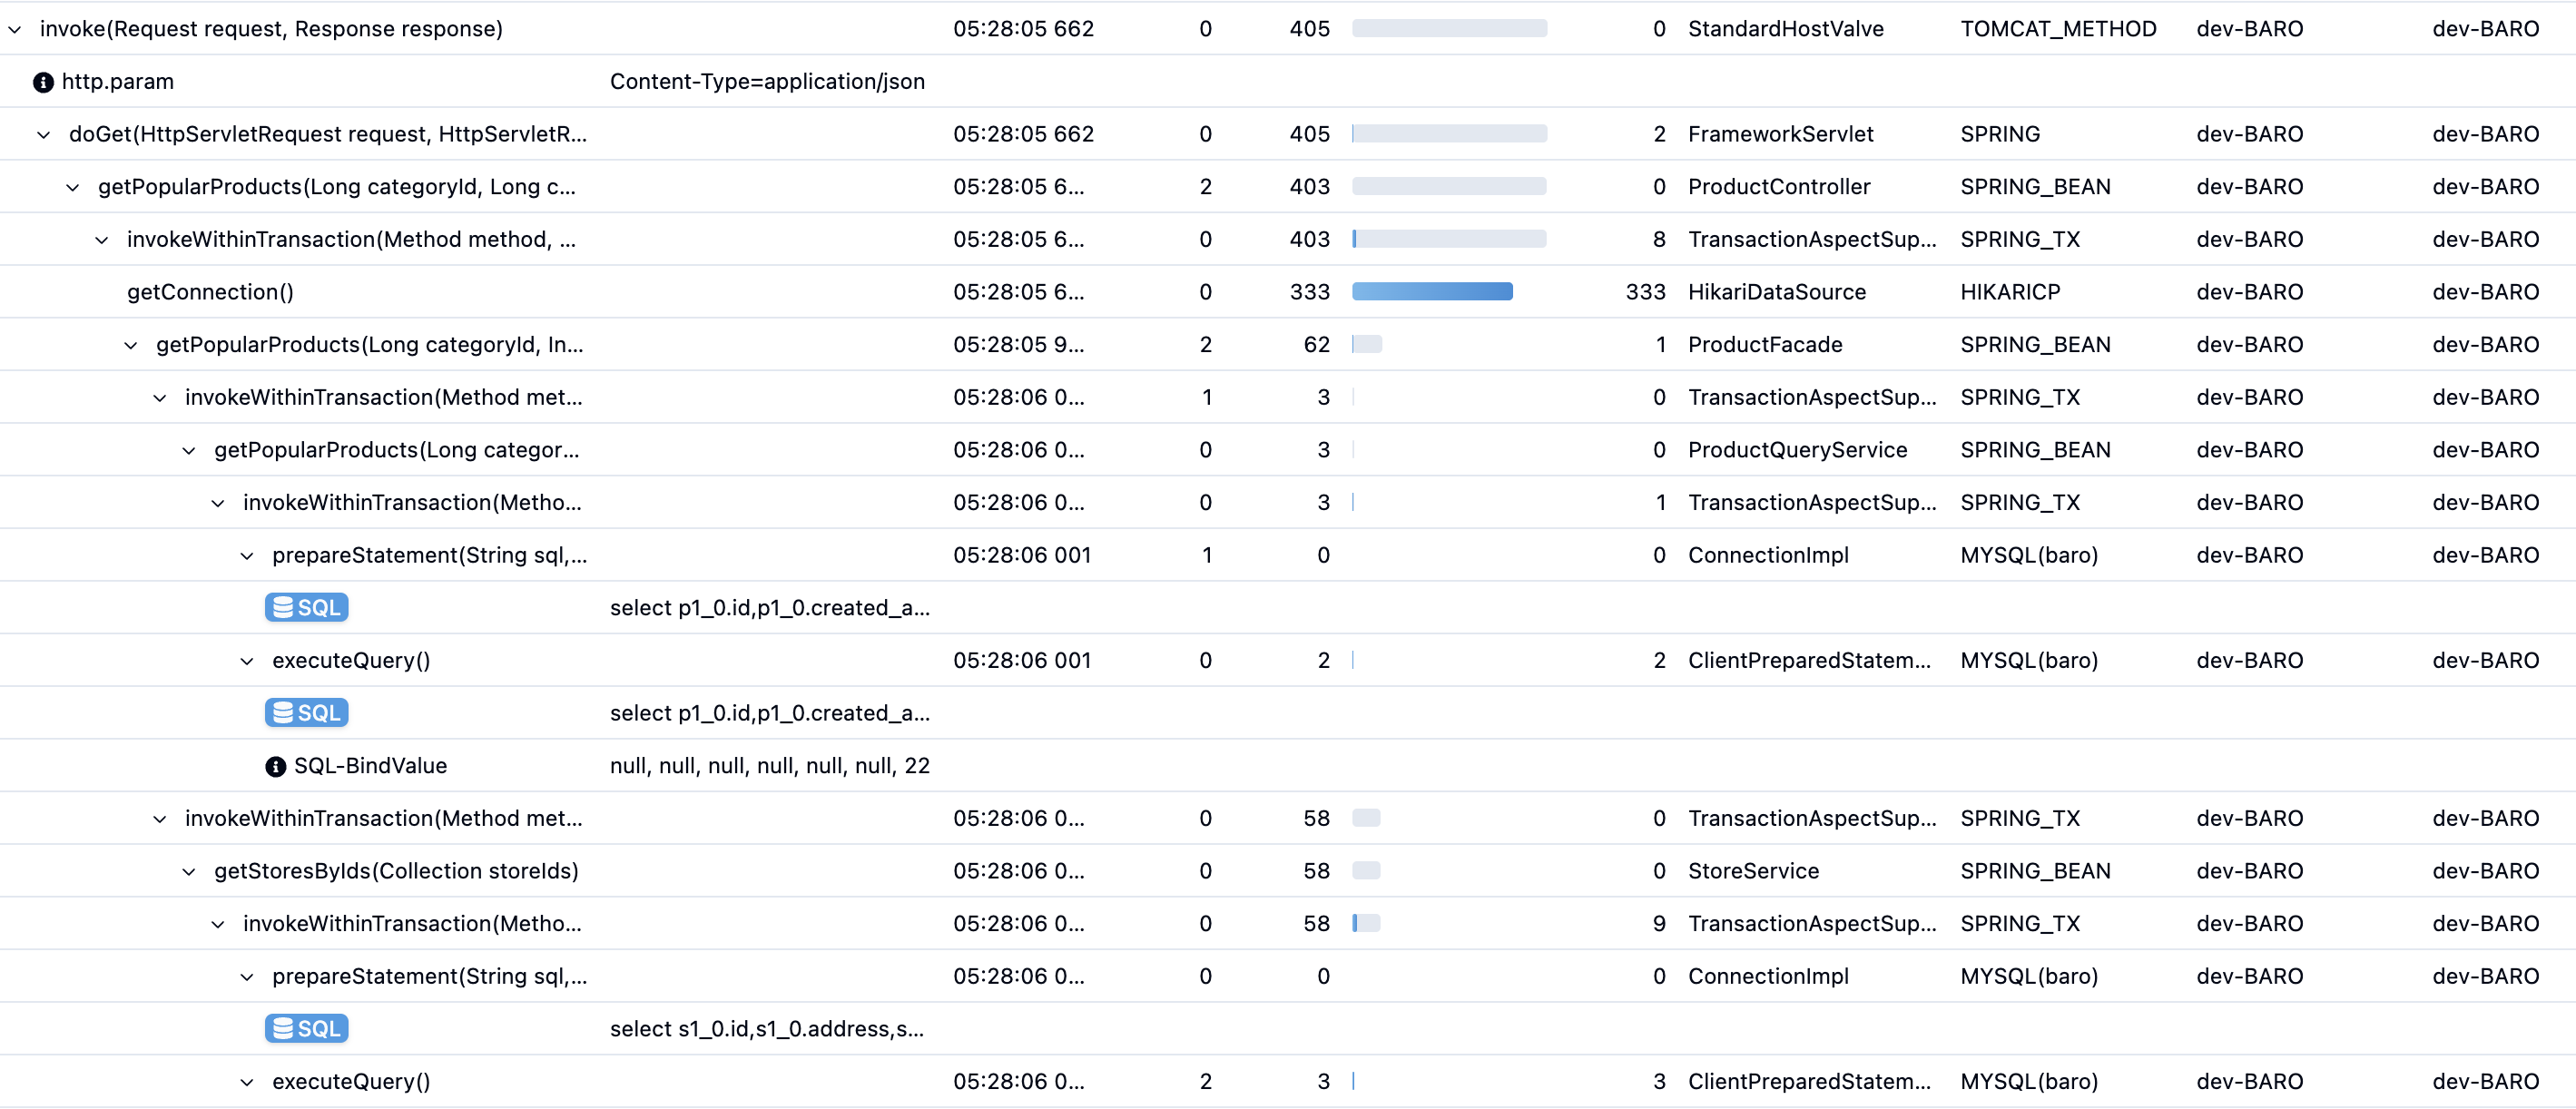Collapse the first prepareStatement(String sql,...) chevron

(247, 556)
